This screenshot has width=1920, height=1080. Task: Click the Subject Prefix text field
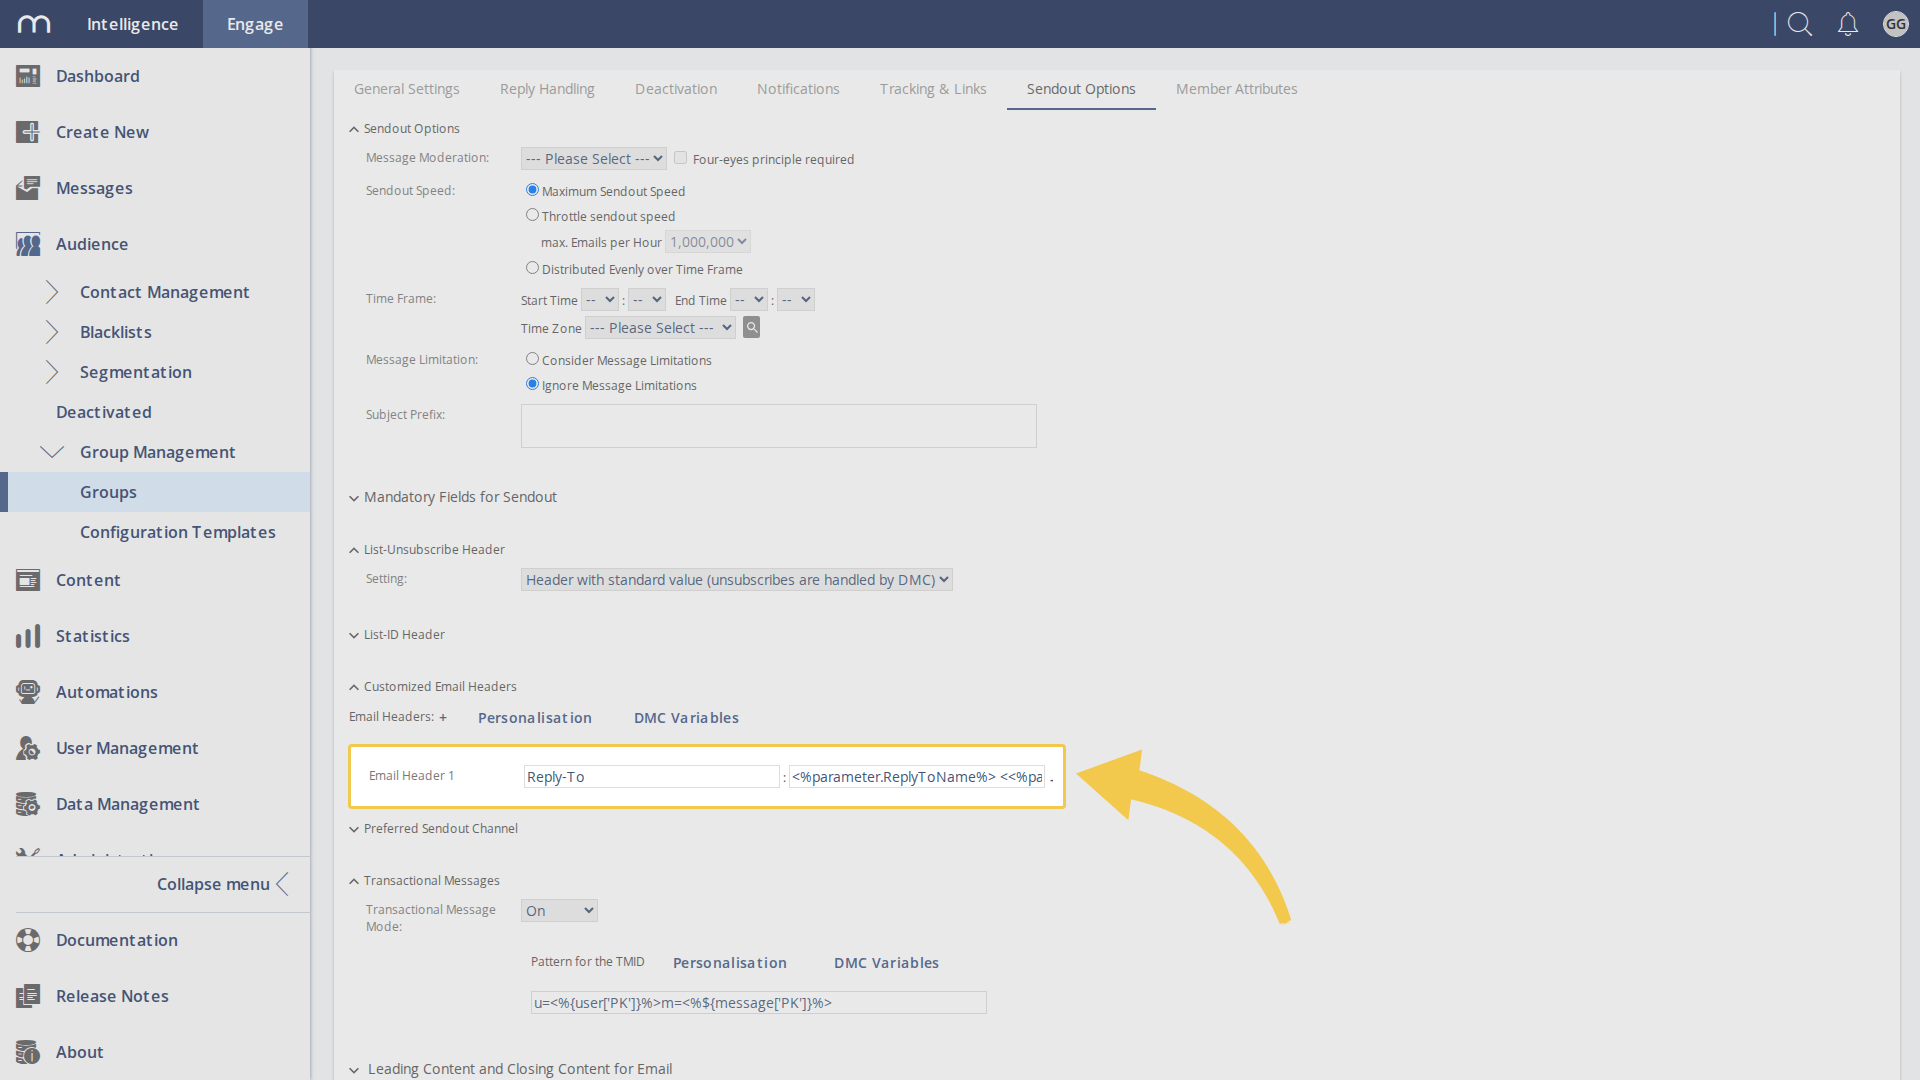point(778,426)
